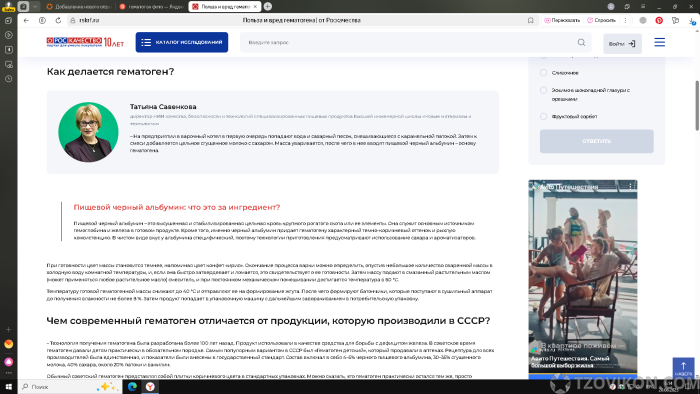Go back with the browser back arrow
Viewport: 700px width, 394px height.
(x=26, y=21)
